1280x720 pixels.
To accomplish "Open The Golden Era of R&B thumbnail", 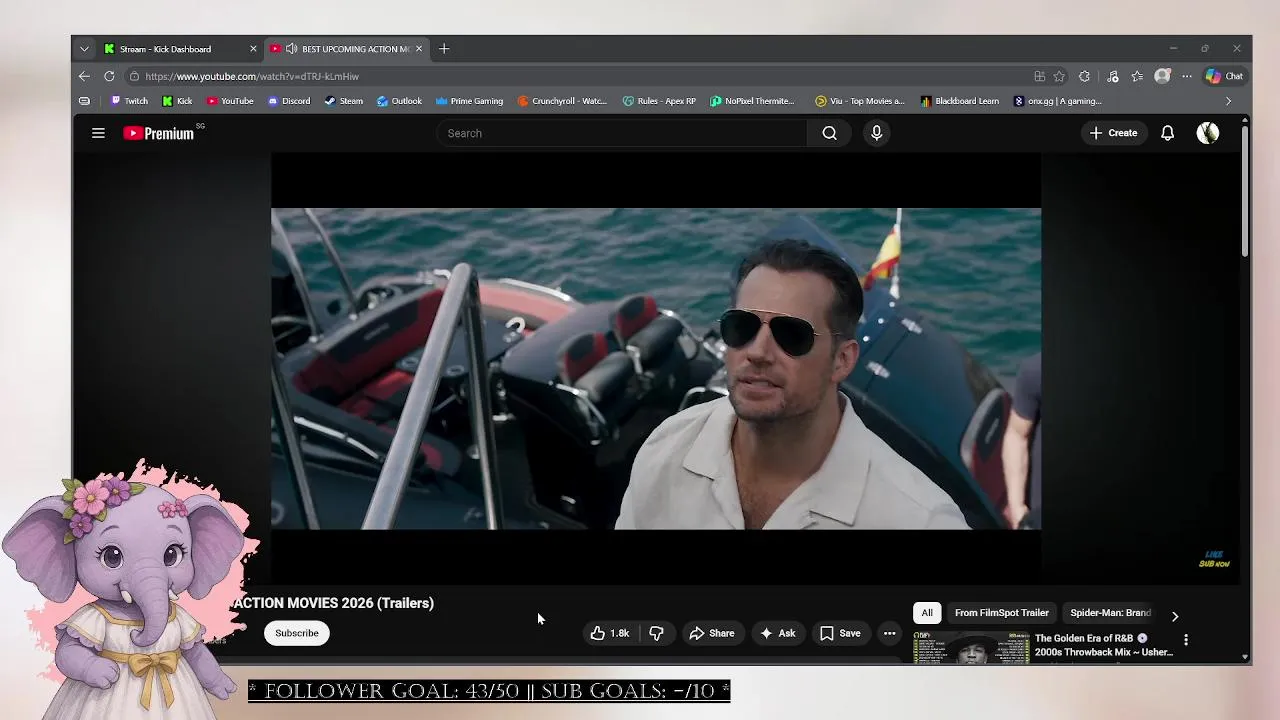I will coord(971,648).
